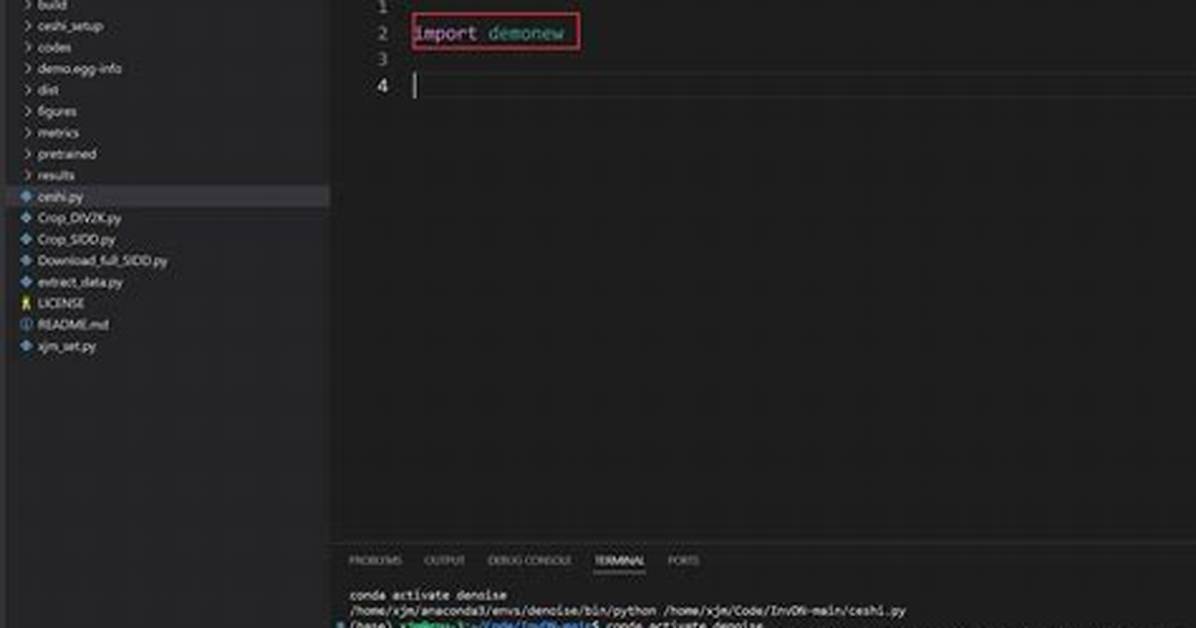The height and width of the screenshot is (628, 1196).
Task: Expand the figures folder chevron
Action: 28,111
